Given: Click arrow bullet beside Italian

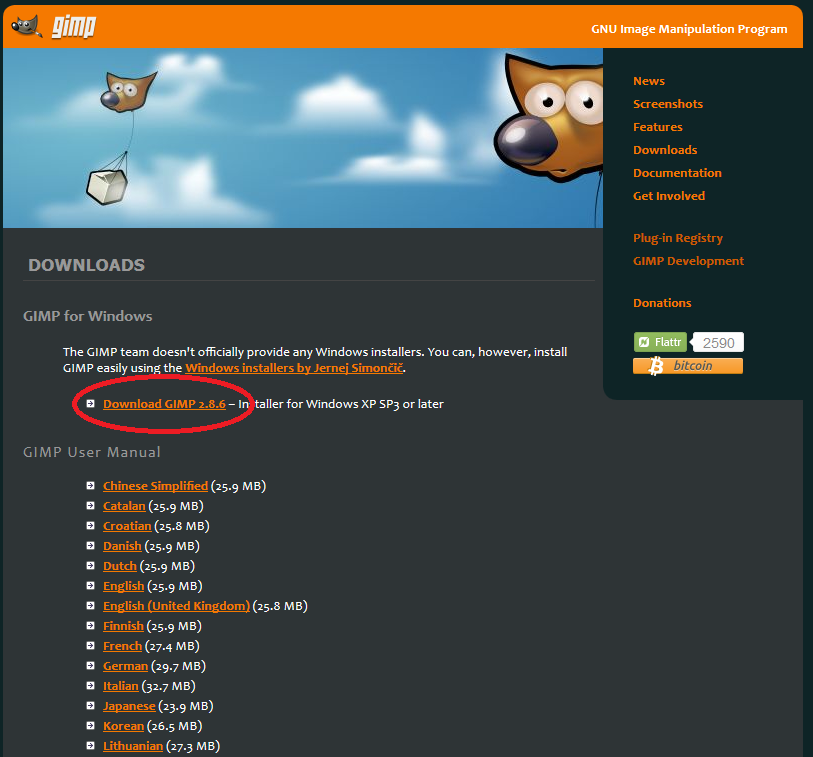Looking at the screenshot, I should tap(91, 685).
